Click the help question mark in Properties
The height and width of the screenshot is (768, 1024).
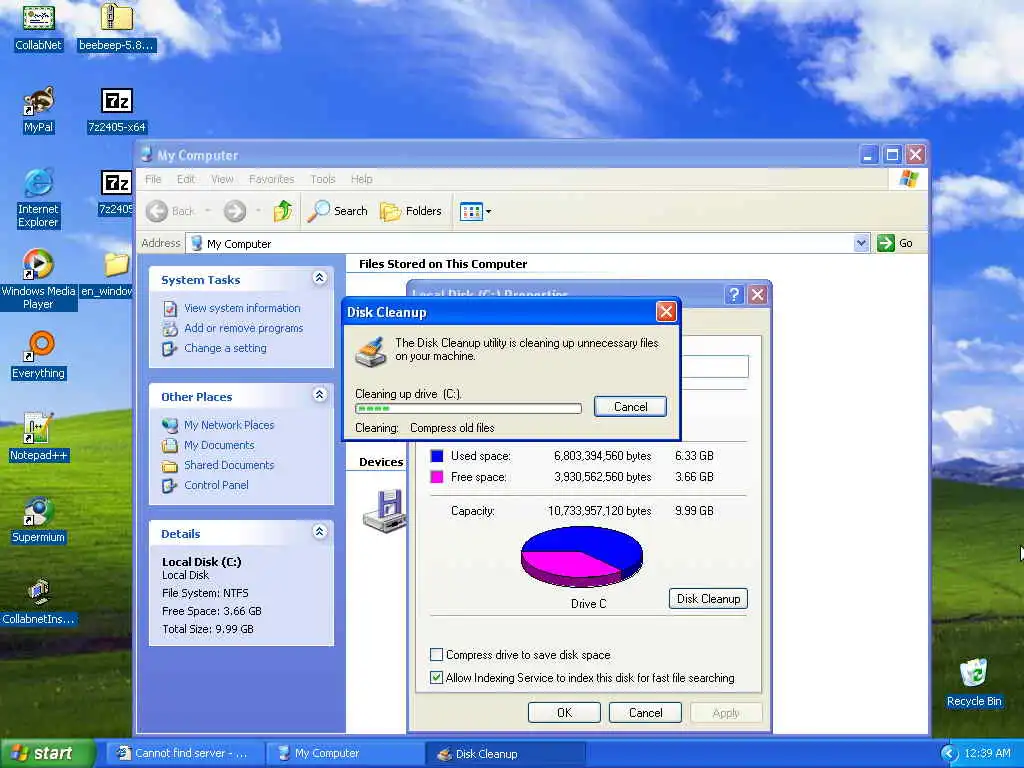(x=733, y=295)
